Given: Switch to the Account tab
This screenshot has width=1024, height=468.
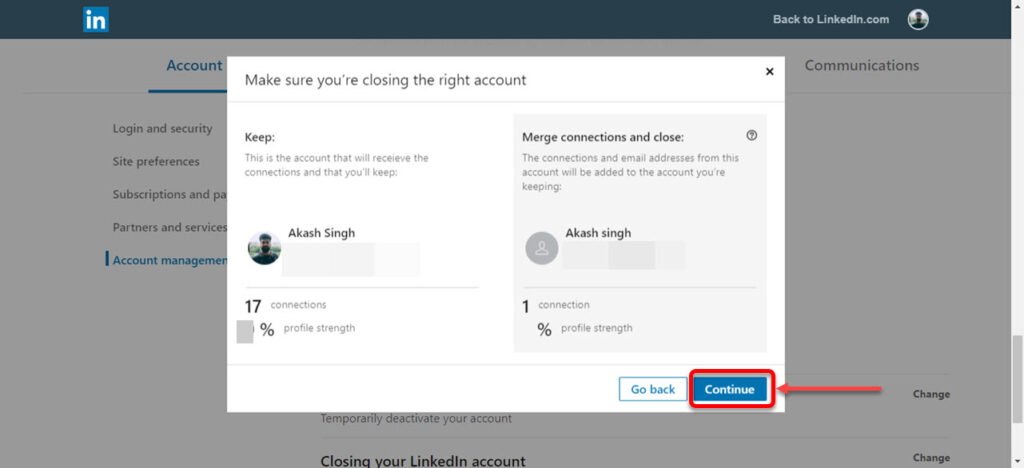Looking at the screenshot, I should [x=194, y=65].
